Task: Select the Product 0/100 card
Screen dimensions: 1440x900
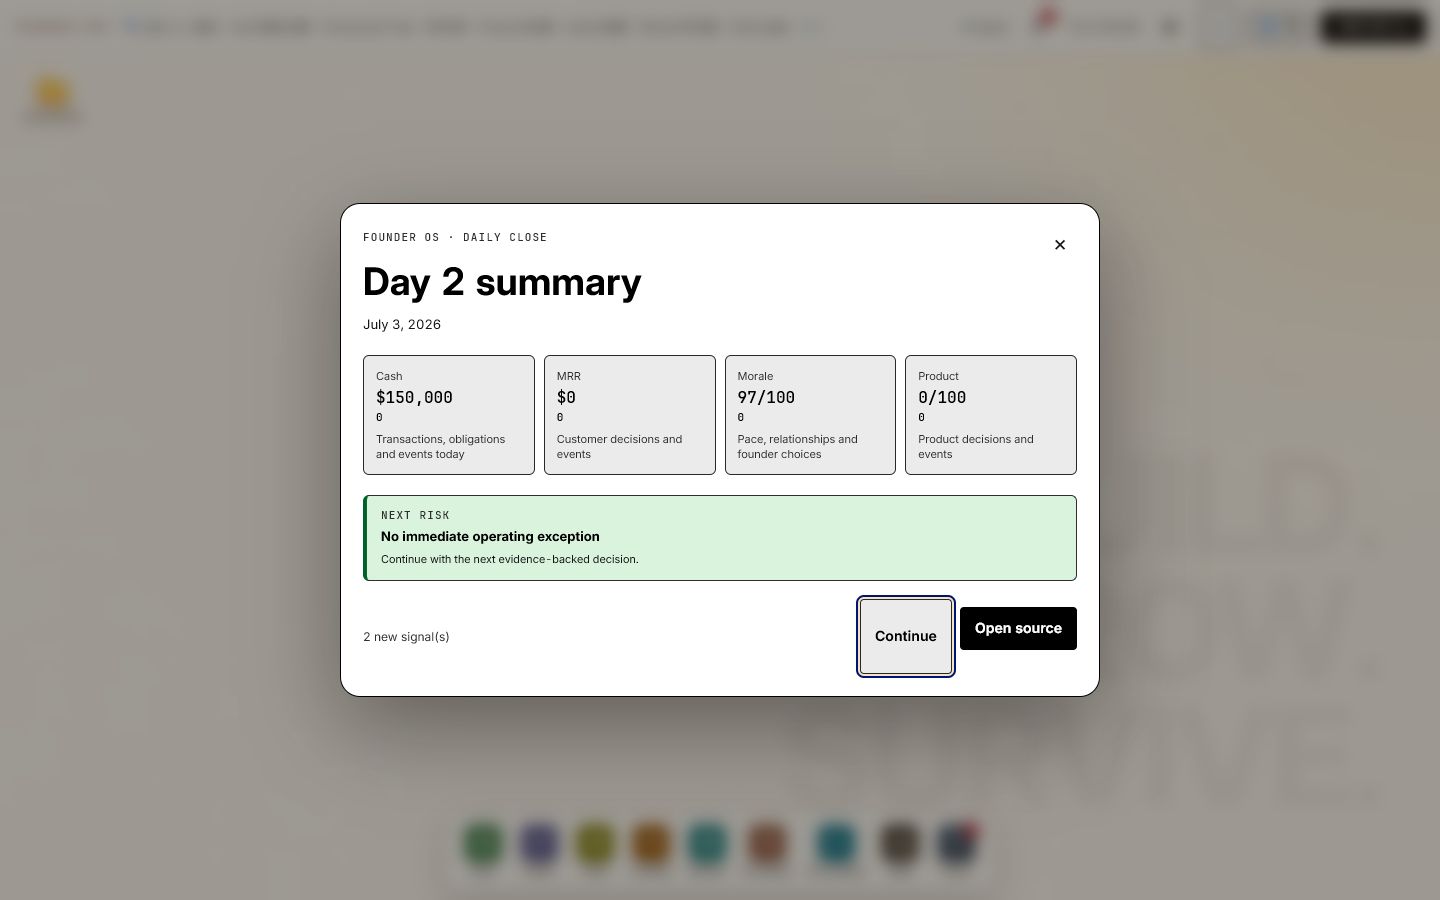Action: click(x=991, y=415)
